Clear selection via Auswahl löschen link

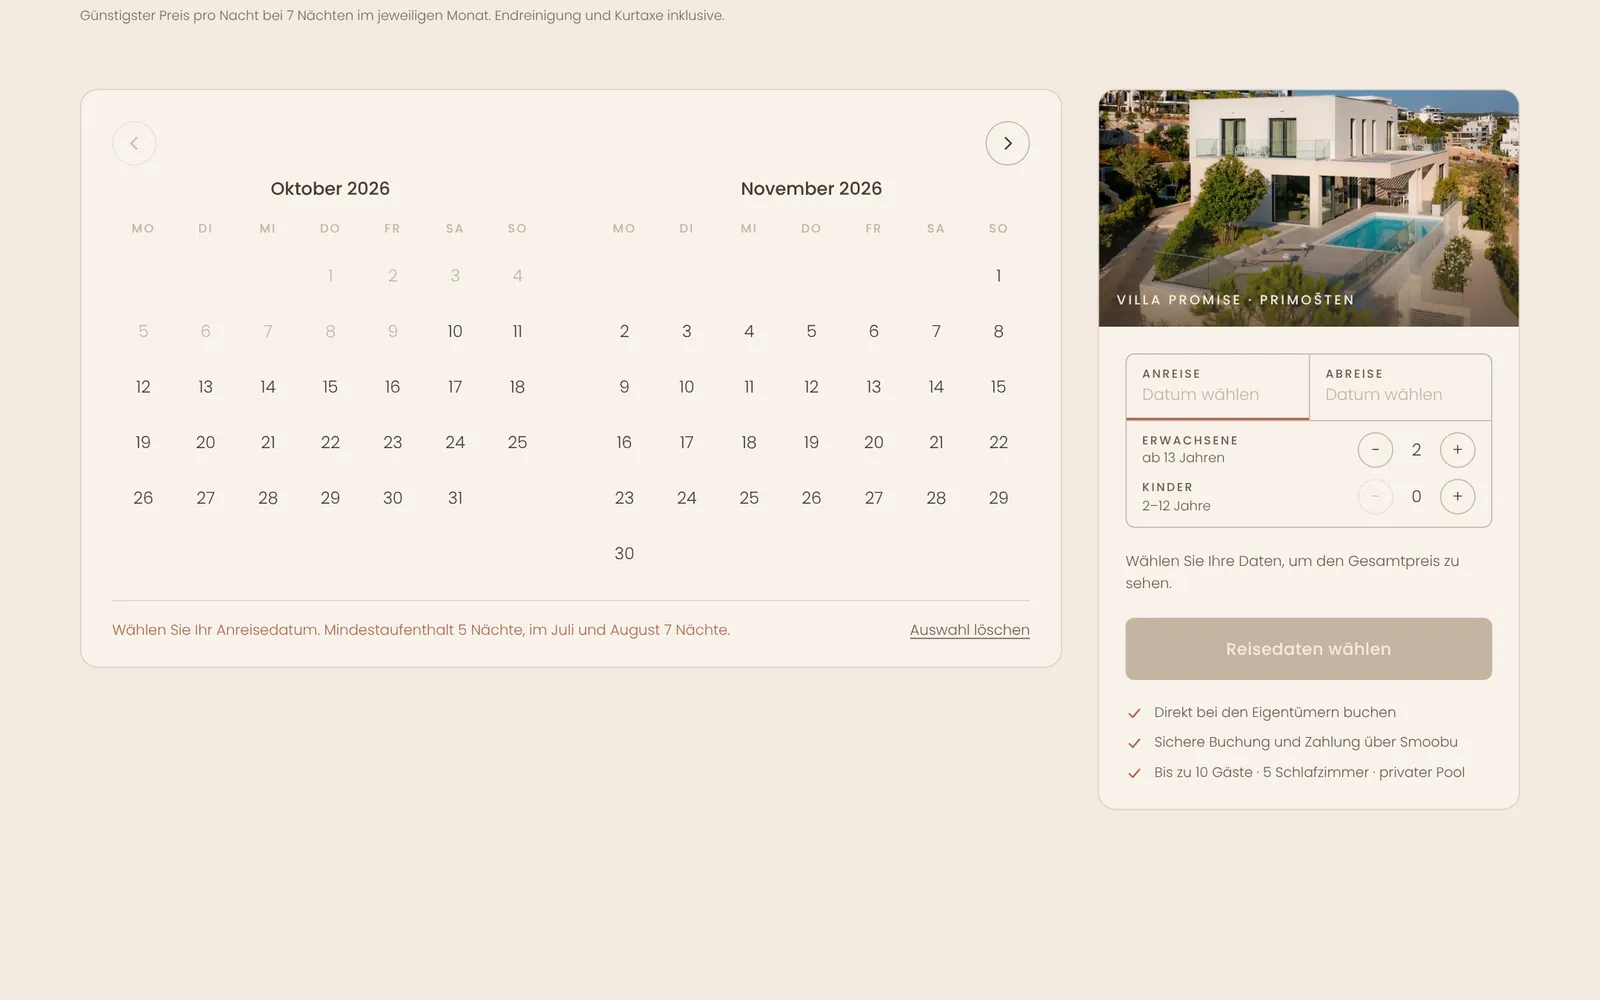pos(970,630)
